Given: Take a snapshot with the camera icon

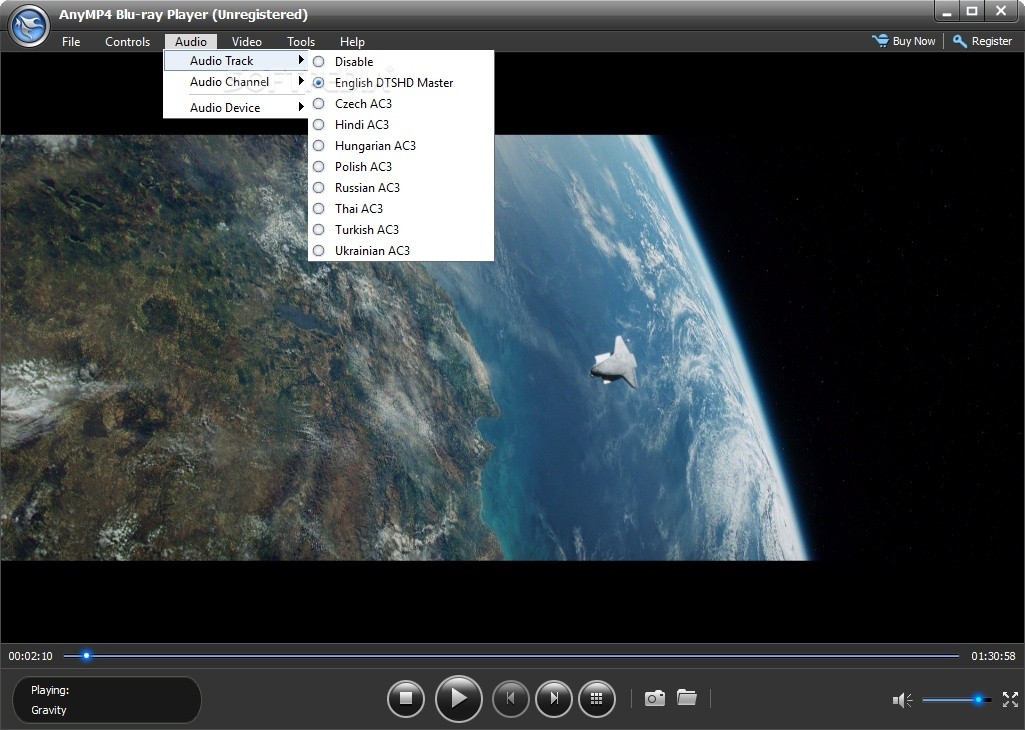Looking at the screenshot, I should [654, 698].
